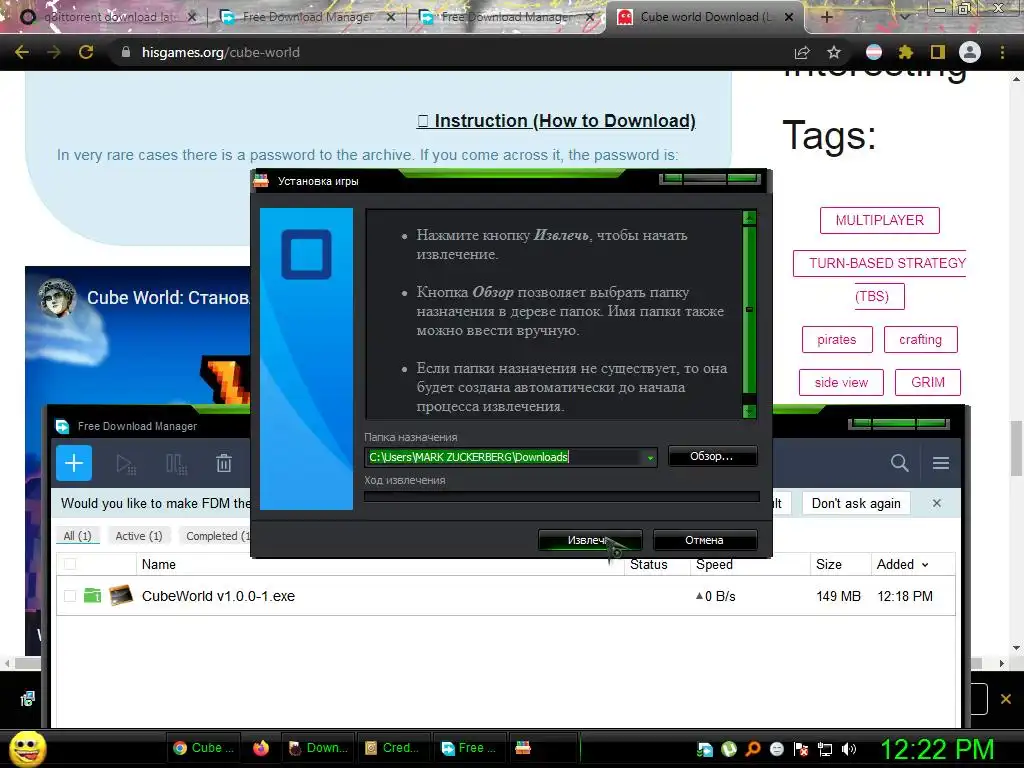Viewport: 1024px width, 768px height.
Task: Click the striped flag extension icon
Action: coord(874,52)
